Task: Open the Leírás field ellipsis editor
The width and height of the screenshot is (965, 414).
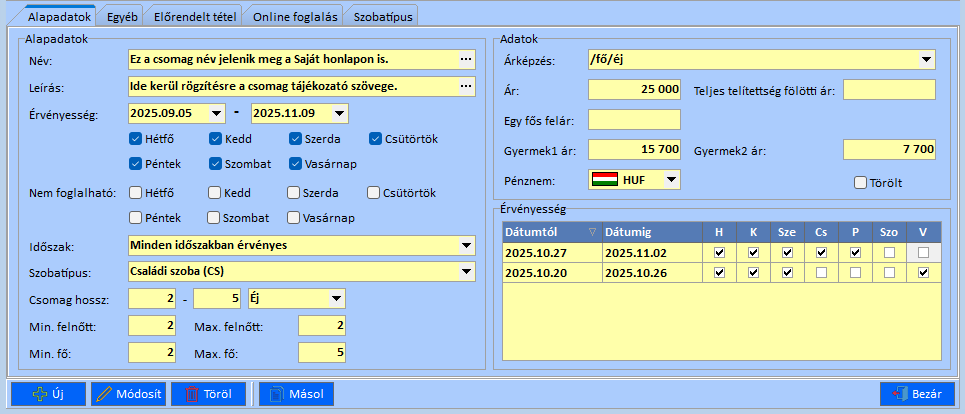Action: [x=466, y=87]
